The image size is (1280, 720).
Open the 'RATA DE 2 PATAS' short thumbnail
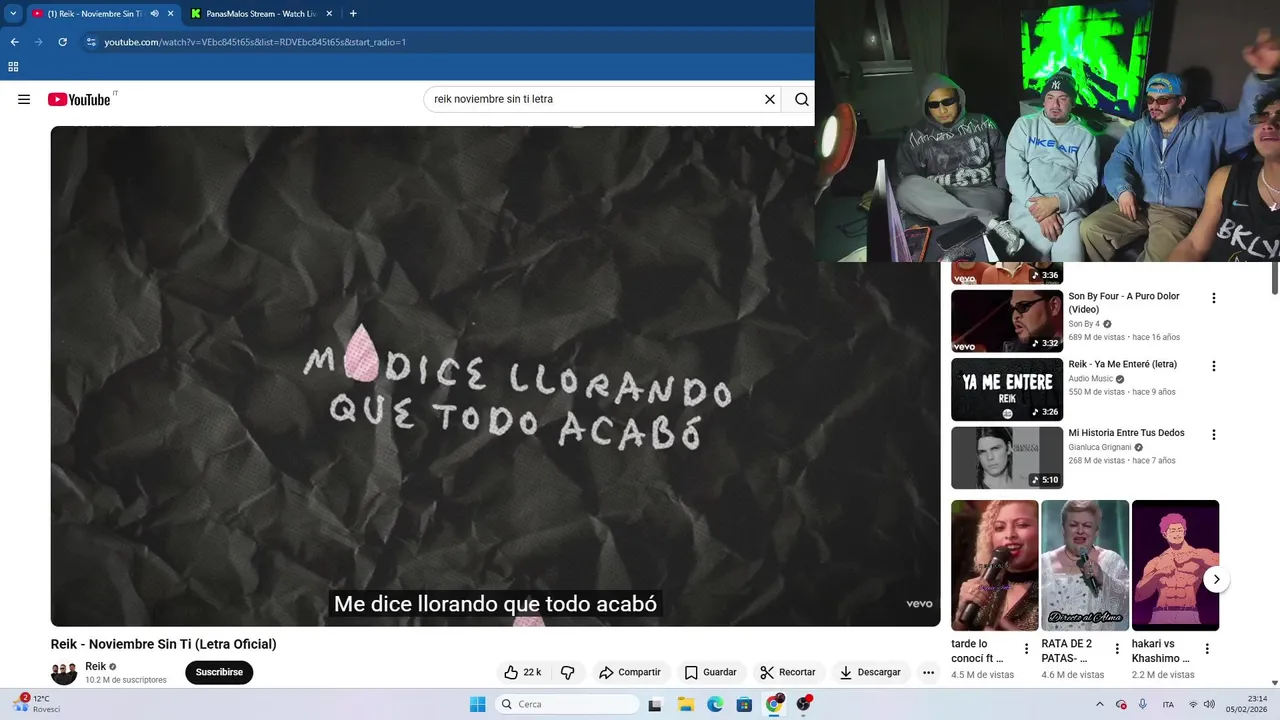1085,565
